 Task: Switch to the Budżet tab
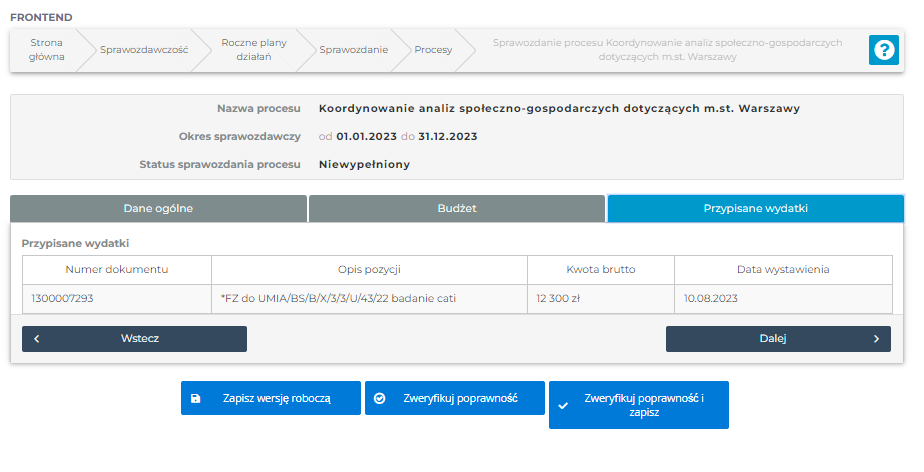456,208
